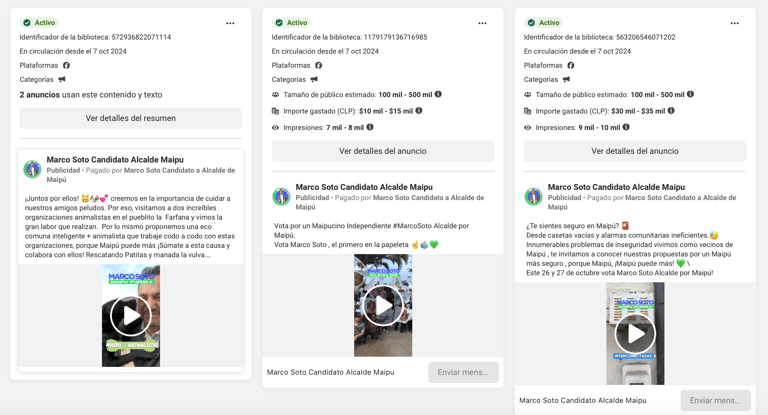Click eye icon beside Impresiones 7 mil - 8 mil
The image size is (768, 415).
275,127
